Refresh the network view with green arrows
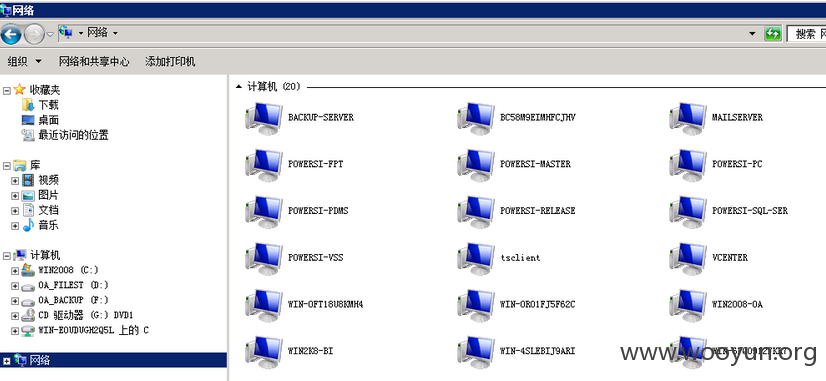The height and width of the screenshot is (381, 826). (772, 34)
